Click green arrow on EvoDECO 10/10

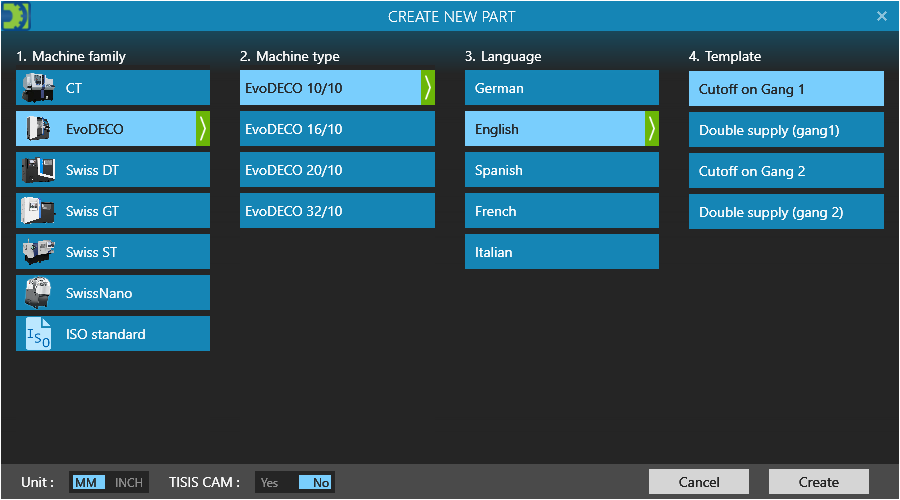(x=428, y=88)
